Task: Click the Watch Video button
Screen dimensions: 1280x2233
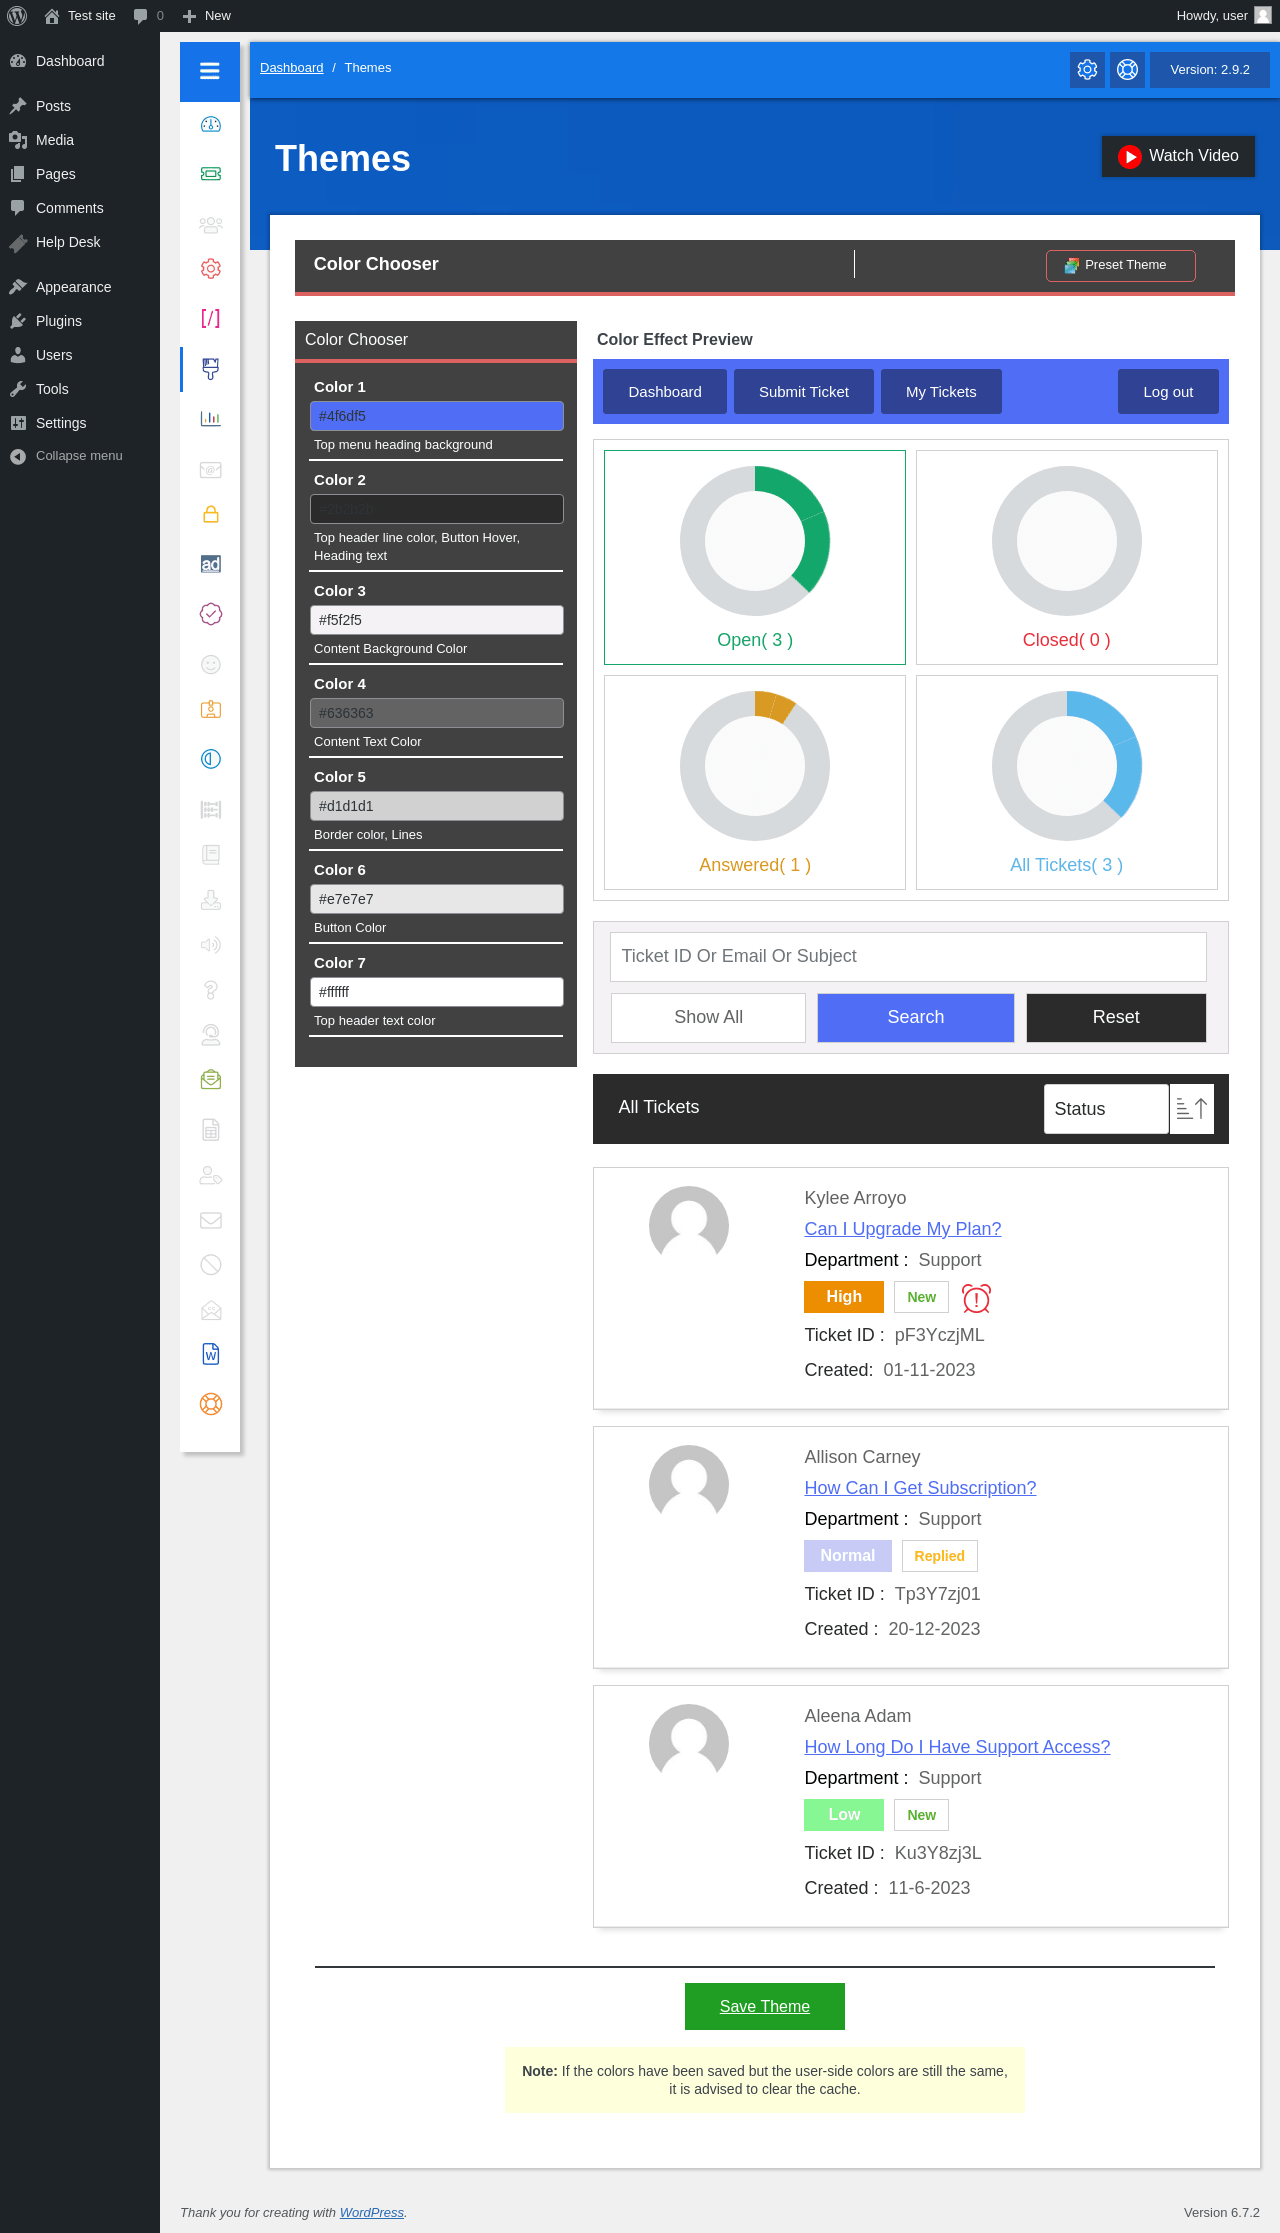Action: 1178,156
